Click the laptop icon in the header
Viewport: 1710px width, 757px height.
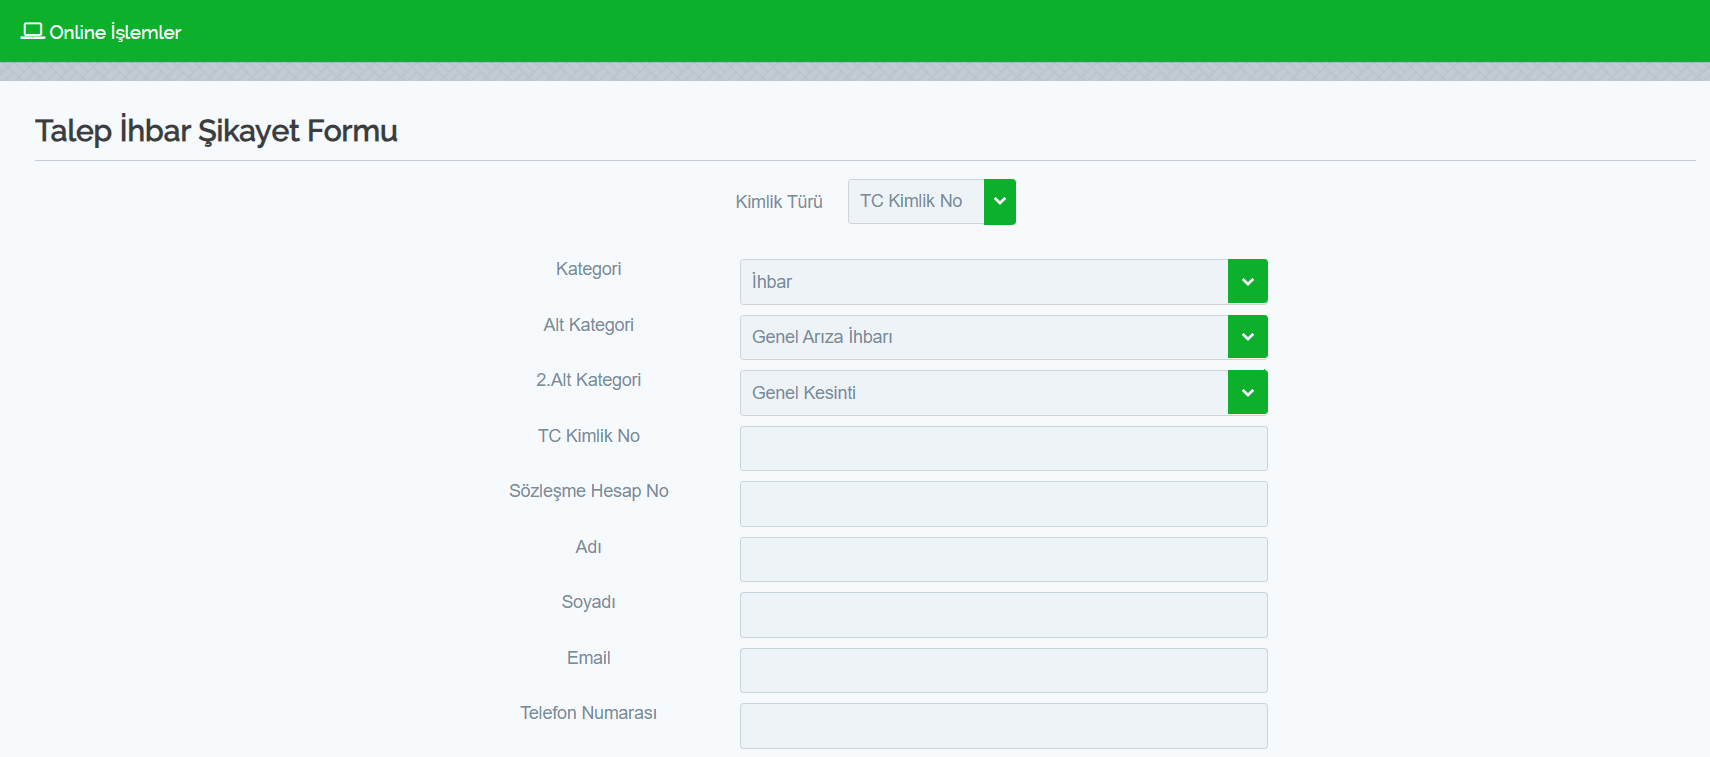coord(32,31)
